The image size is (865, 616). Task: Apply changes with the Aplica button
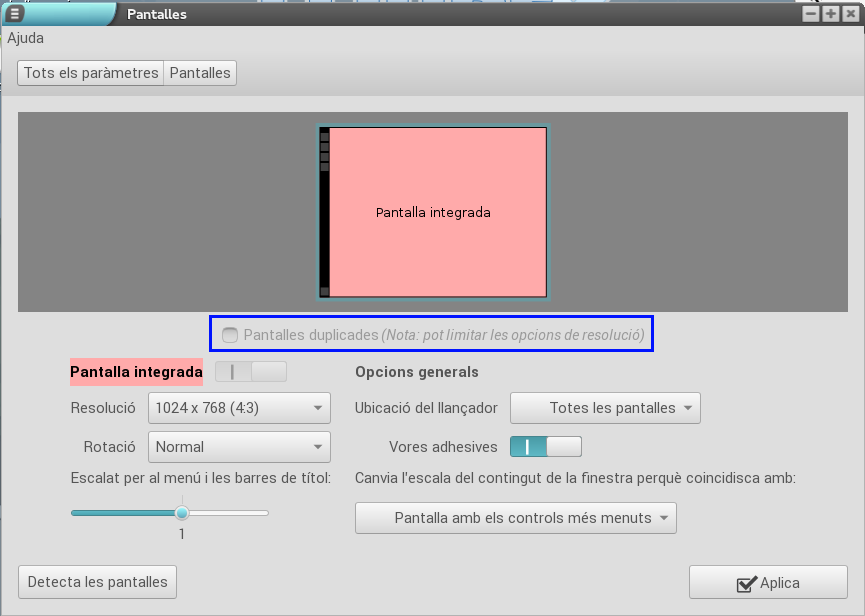[768, 583]
